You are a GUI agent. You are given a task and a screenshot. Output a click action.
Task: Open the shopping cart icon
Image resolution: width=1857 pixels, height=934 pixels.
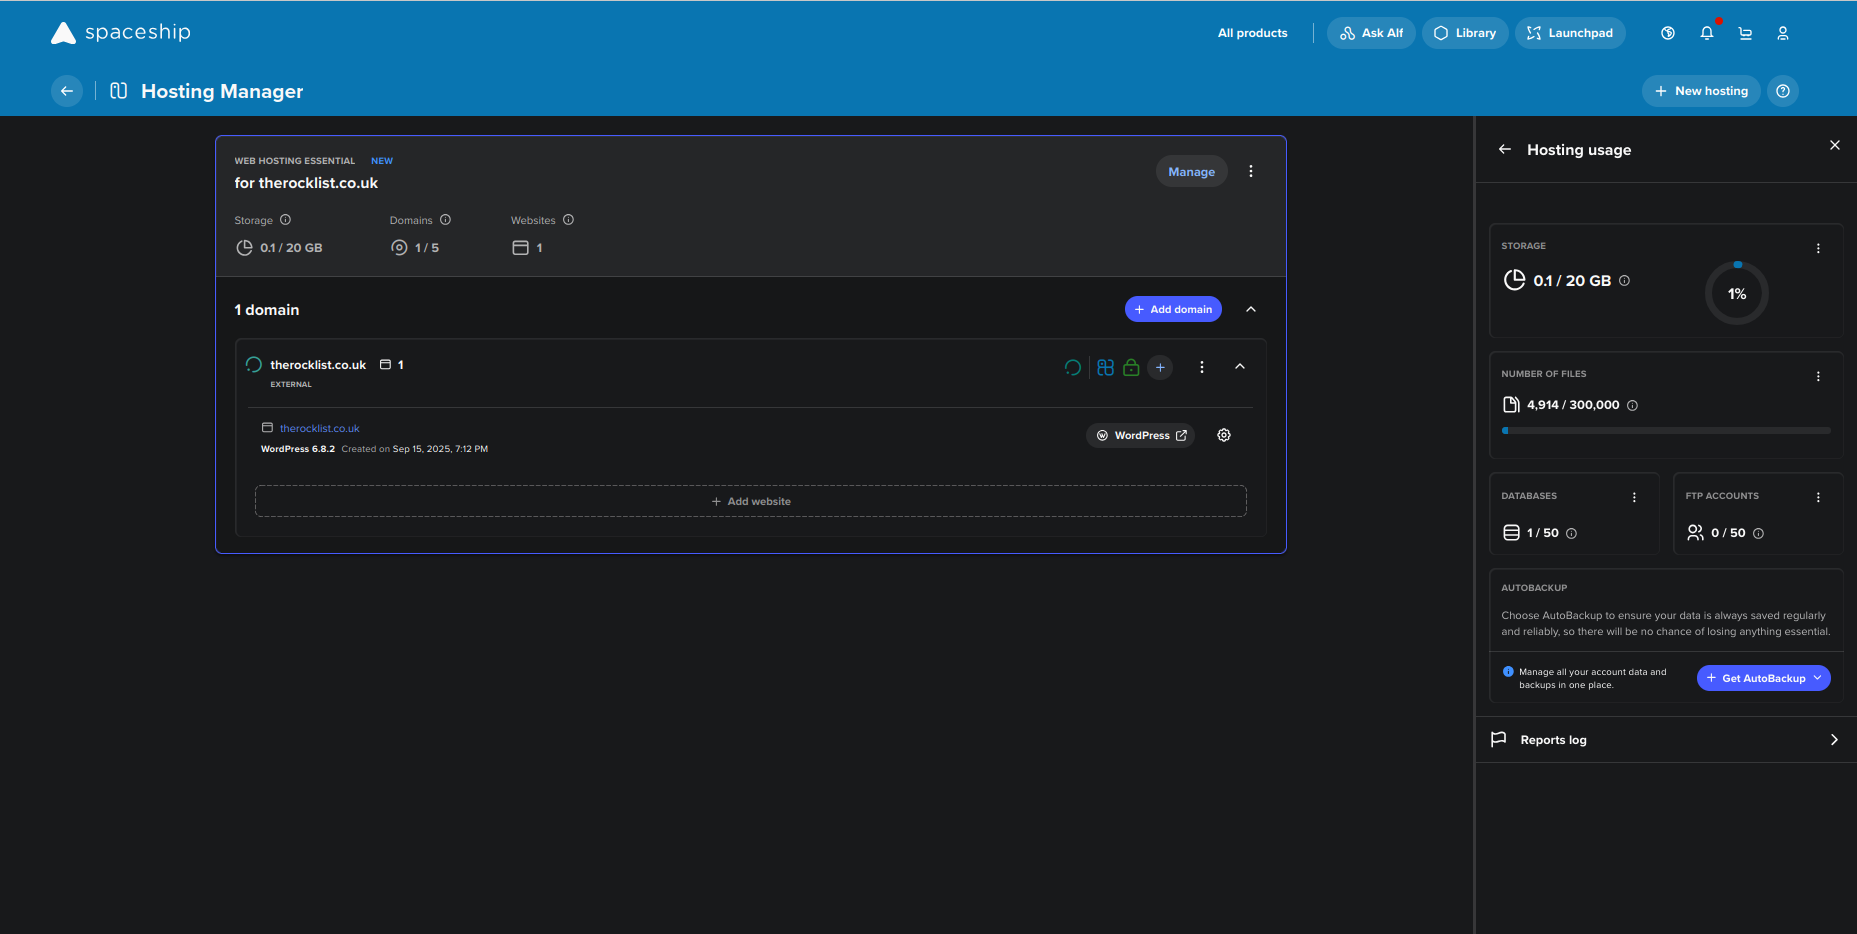click(x=1745, y=32)
